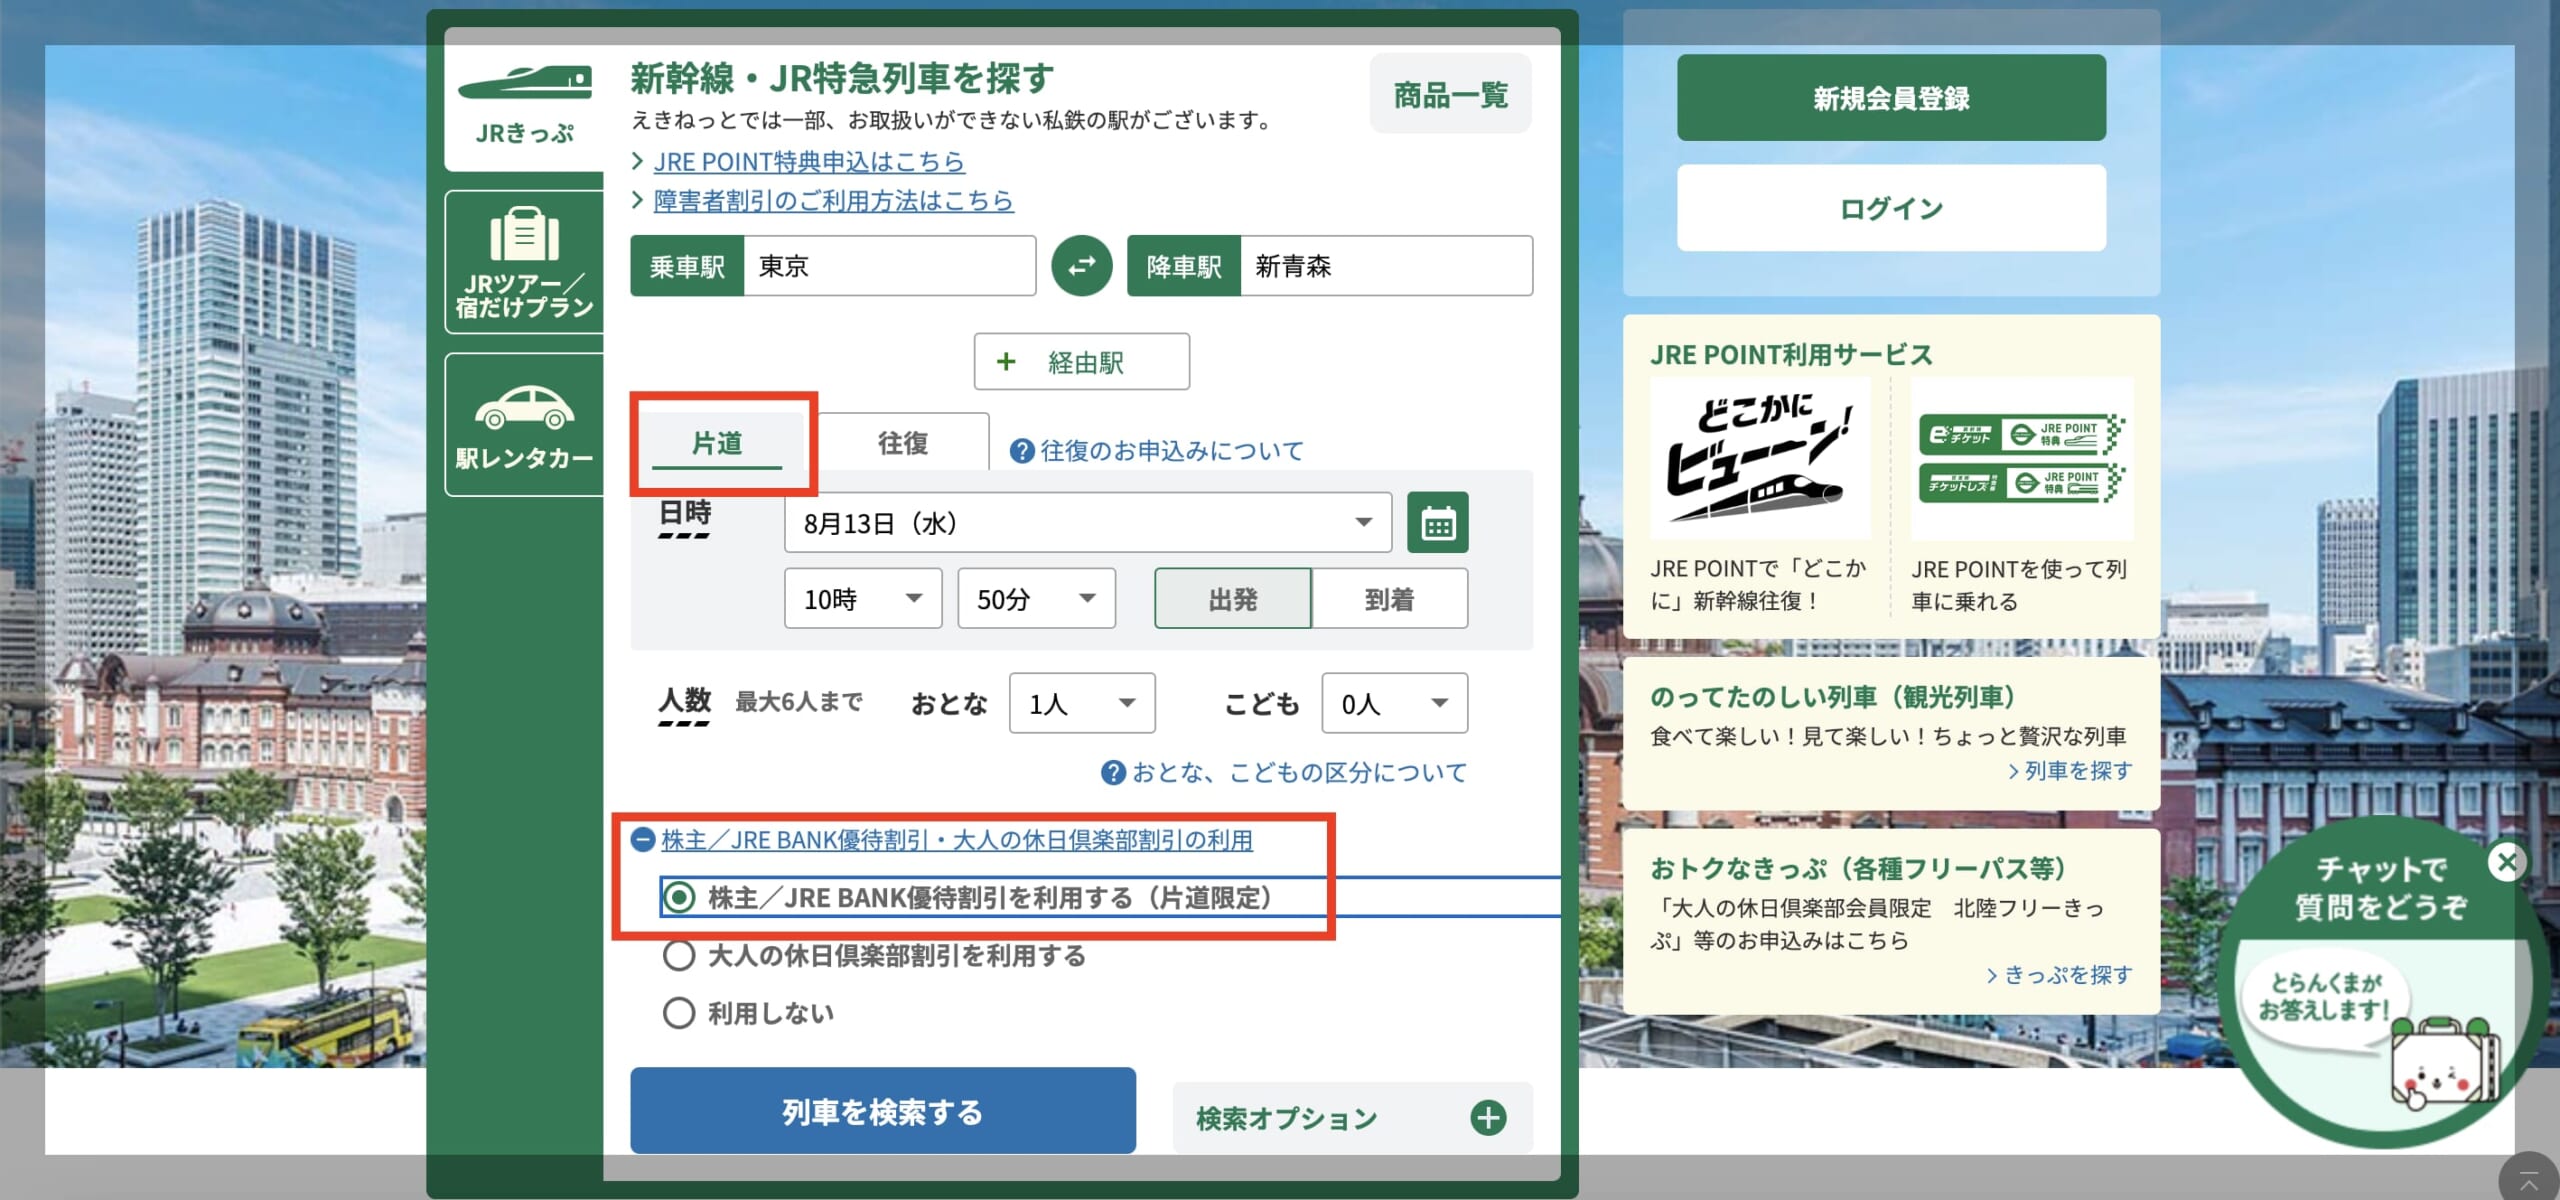The width and height of the screenshot is (2560, 1200).
Task: Collapse 株主/JRE BANK discount section minus icon
Action: pos(643,839)
